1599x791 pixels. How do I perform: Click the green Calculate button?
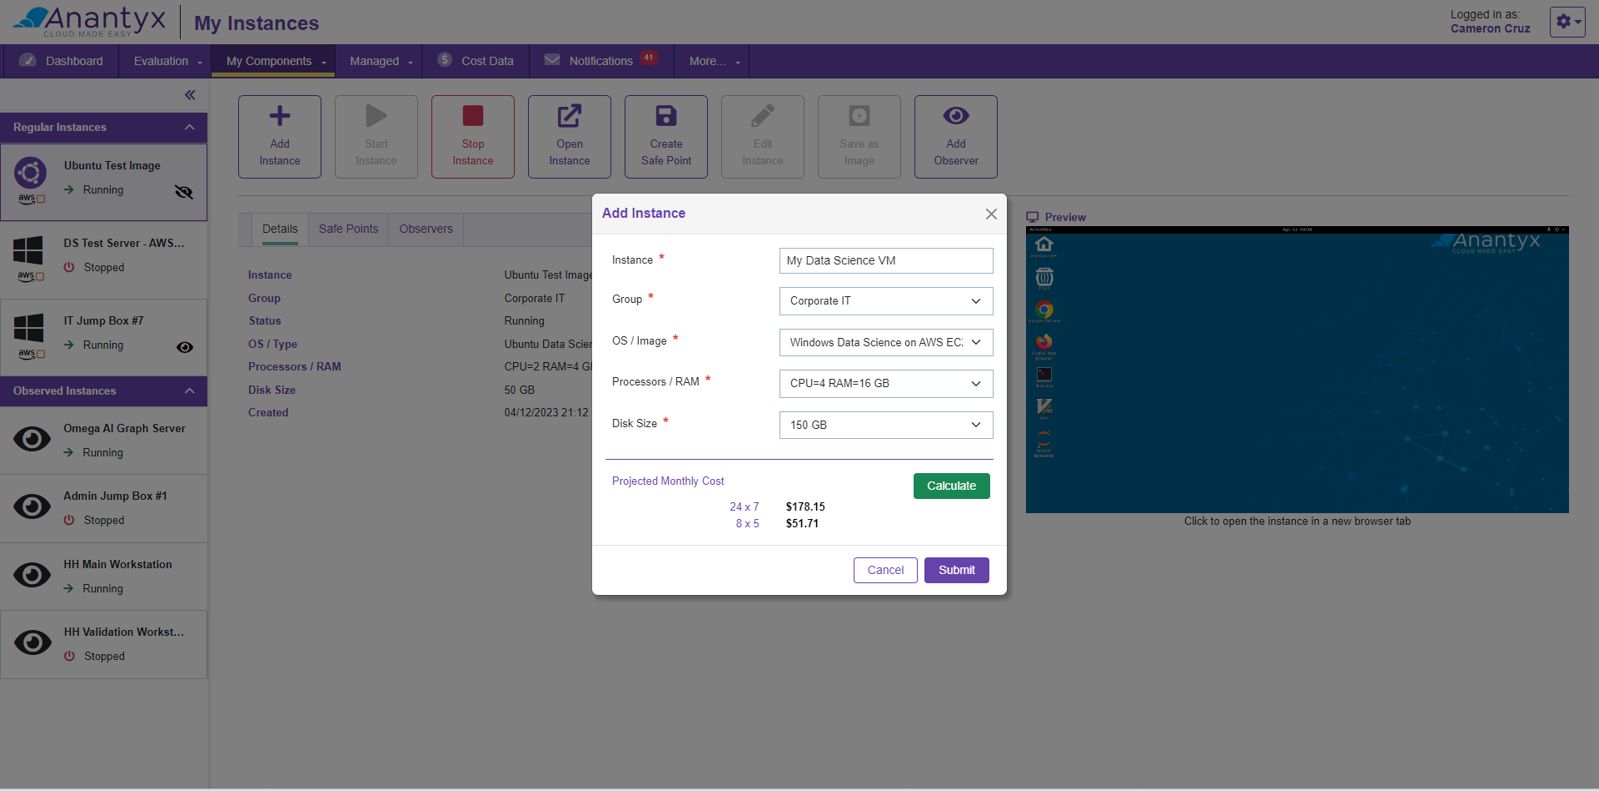coord(951,486)
